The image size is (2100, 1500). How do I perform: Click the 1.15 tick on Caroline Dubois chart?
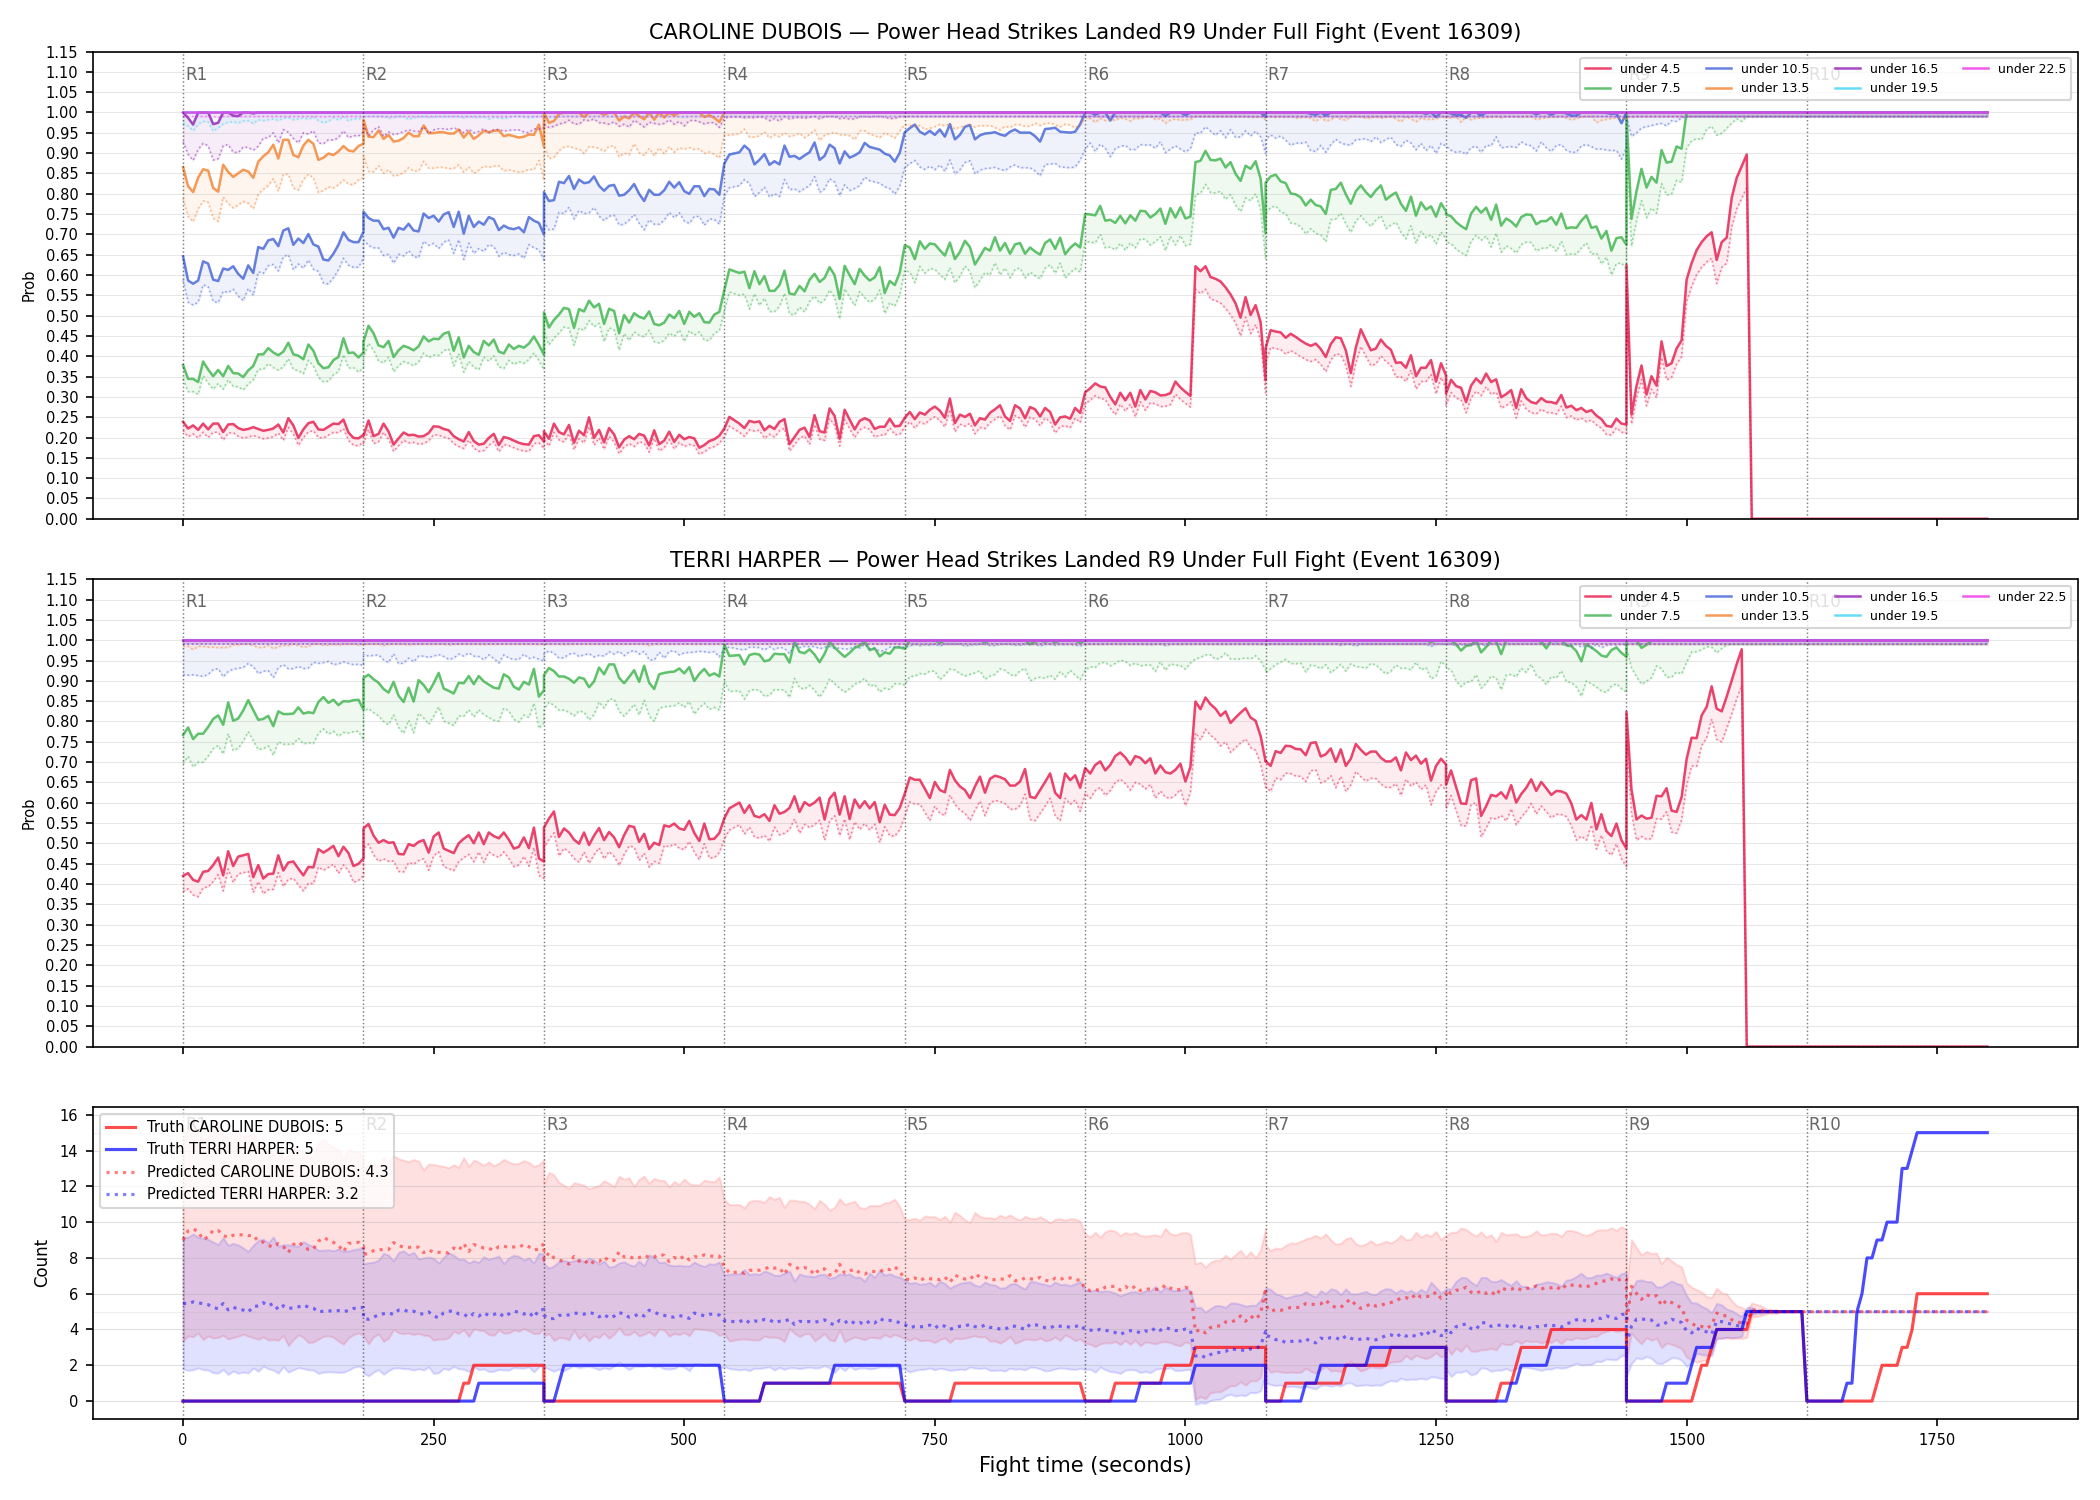pyautogui.click(x=62, y=52)
